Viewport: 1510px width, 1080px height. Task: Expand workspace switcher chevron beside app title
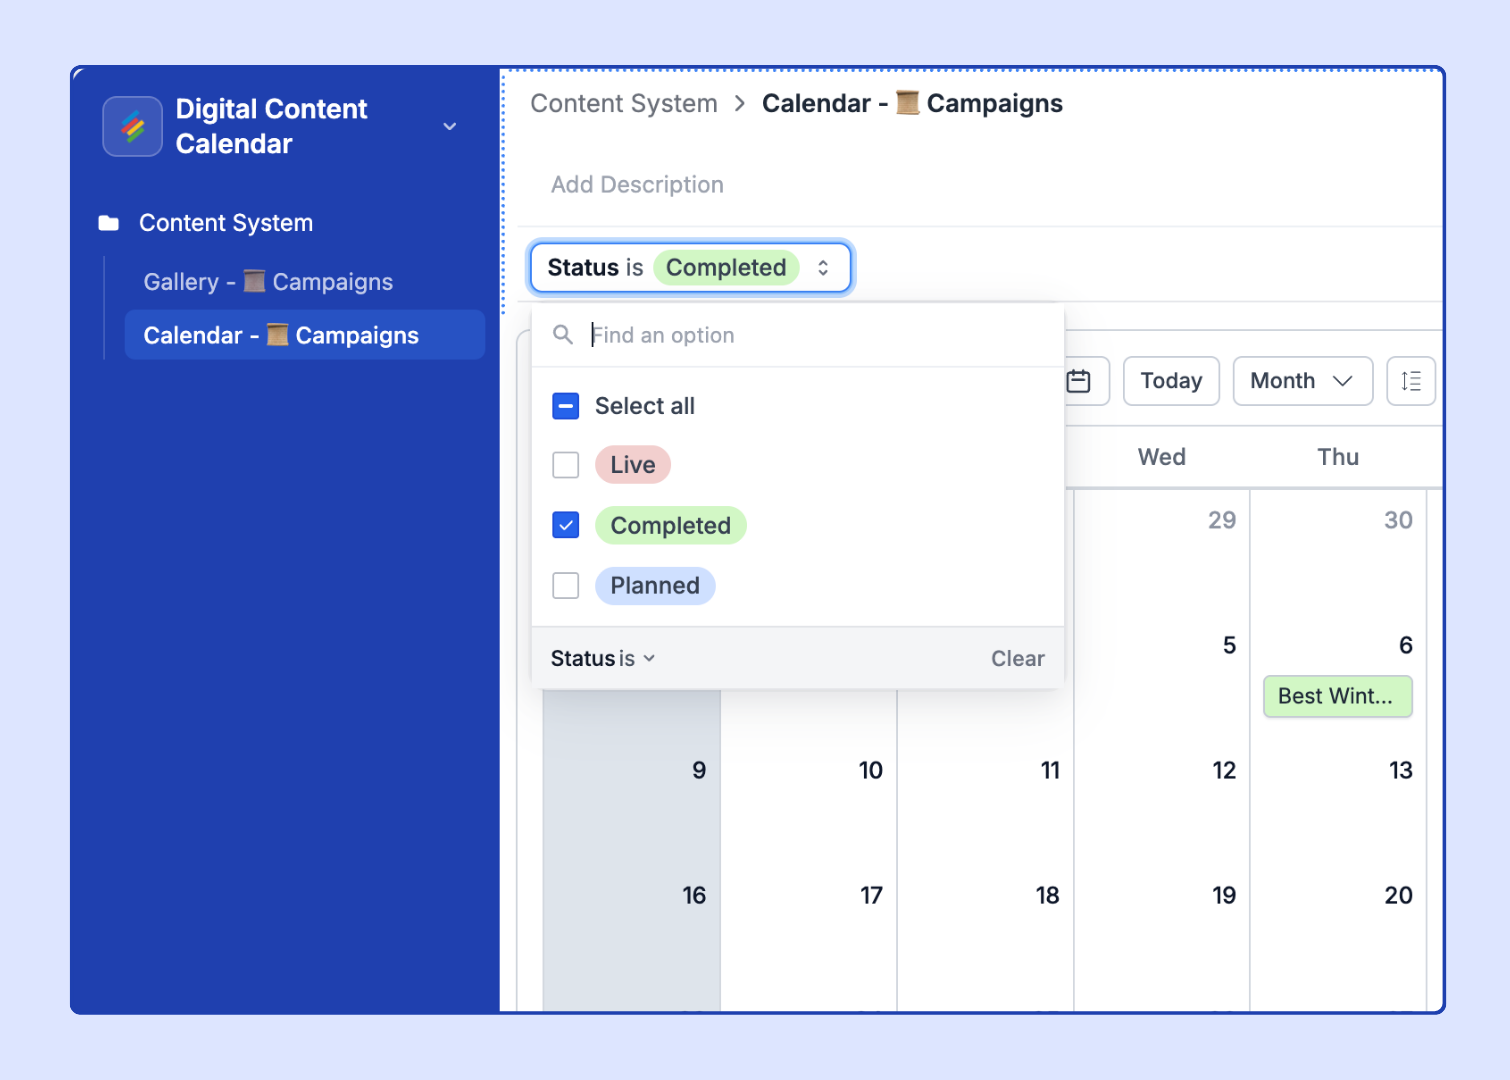(x=450, y=127)
